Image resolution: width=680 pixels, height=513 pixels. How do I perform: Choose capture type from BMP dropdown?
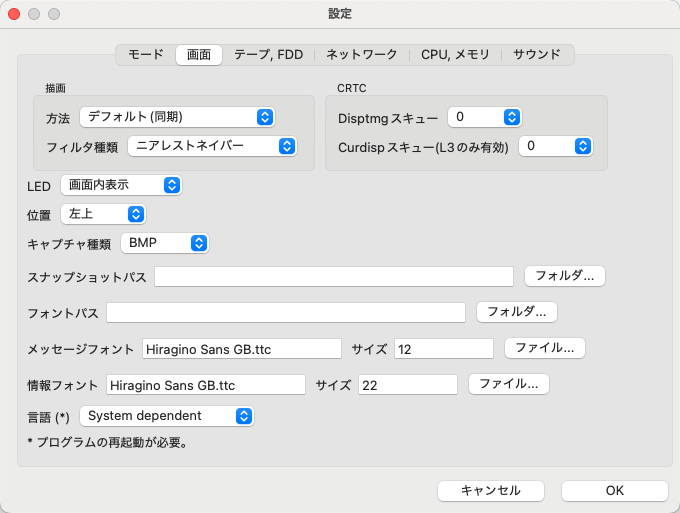[x=164, y=243]
